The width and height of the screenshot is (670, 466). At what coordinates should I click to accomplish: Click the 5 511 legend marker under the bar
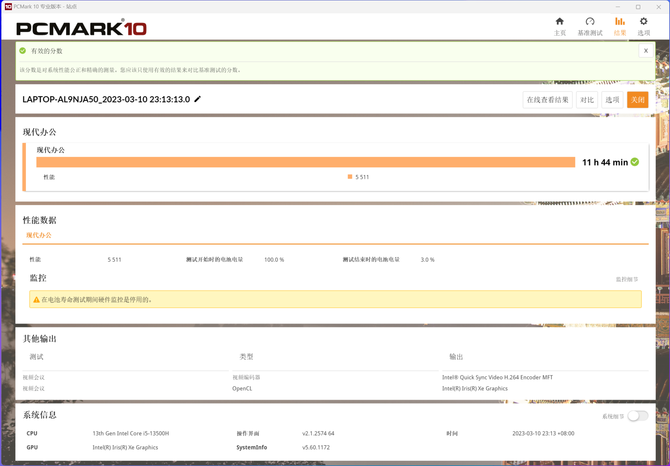coord(350,177)
